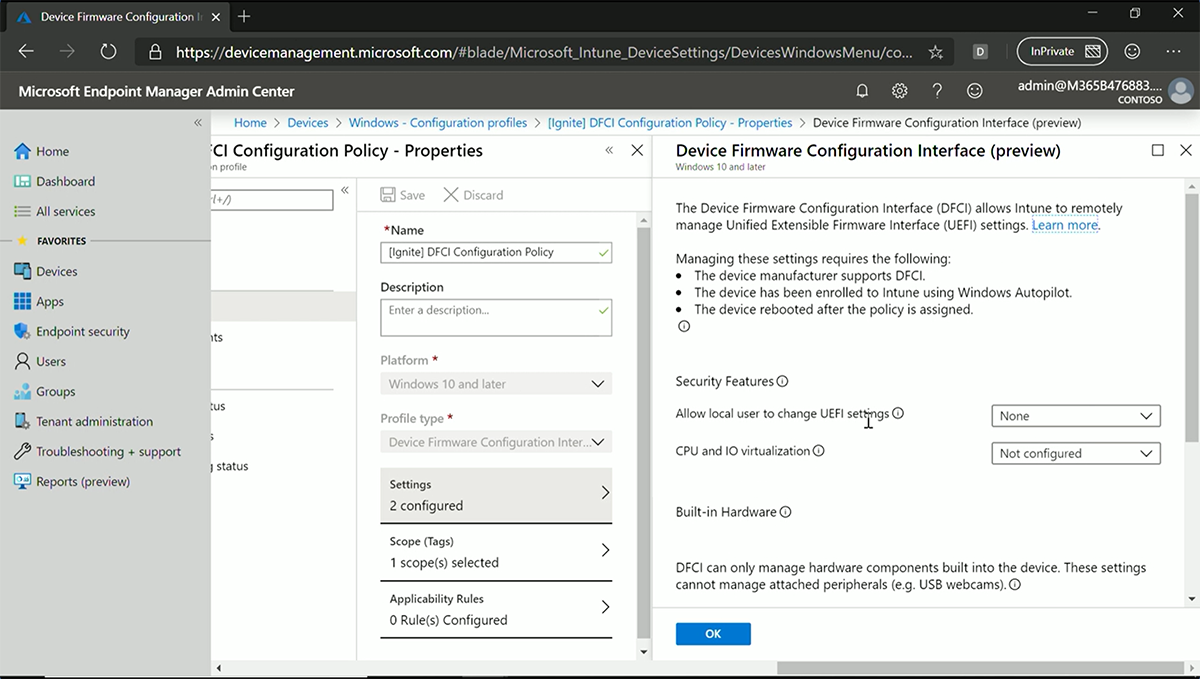Screen dimensions: 1200x679
Task: Open Allow local user UEFI settings dropdown
Action: click(x=1075, y=416)
